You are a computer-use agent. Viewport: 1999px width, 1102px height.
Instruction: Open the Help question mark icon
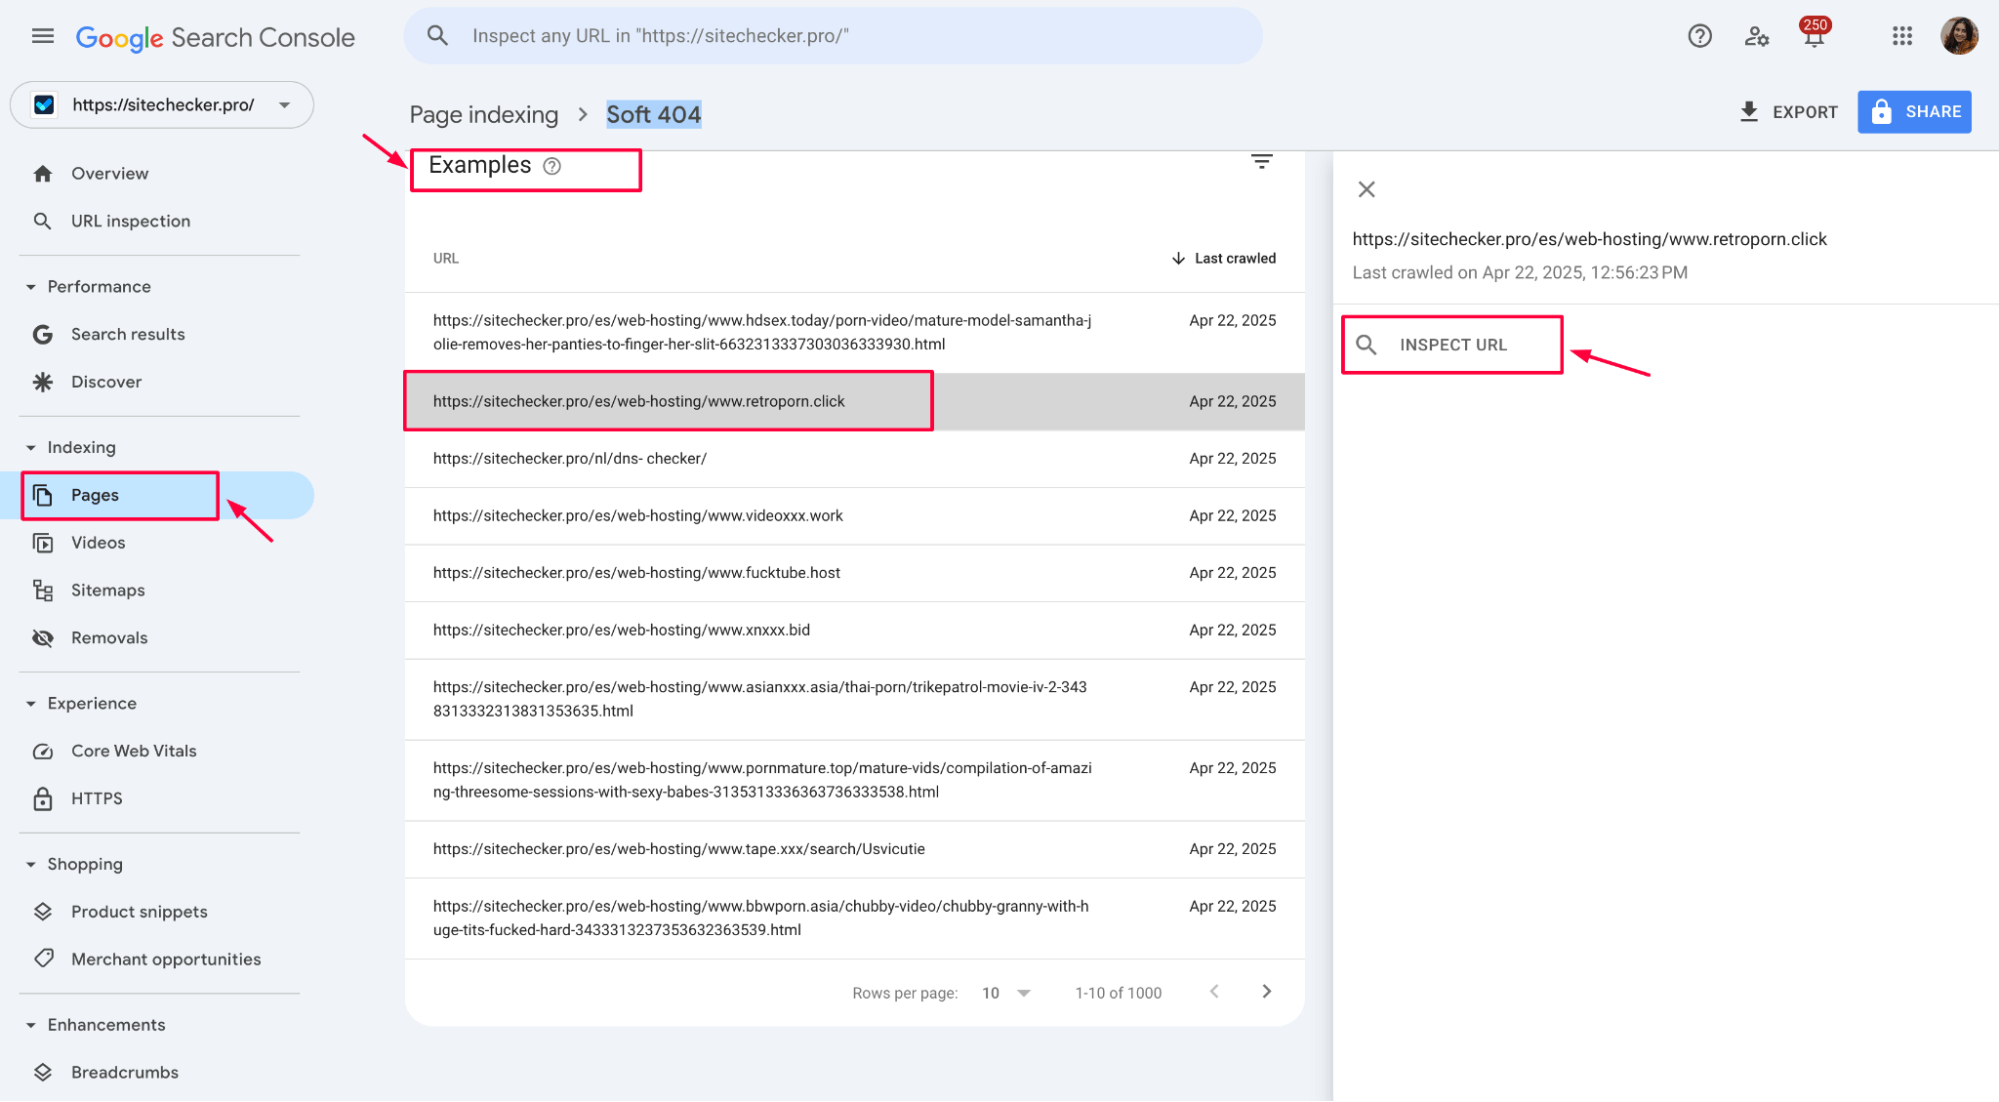1699,37
